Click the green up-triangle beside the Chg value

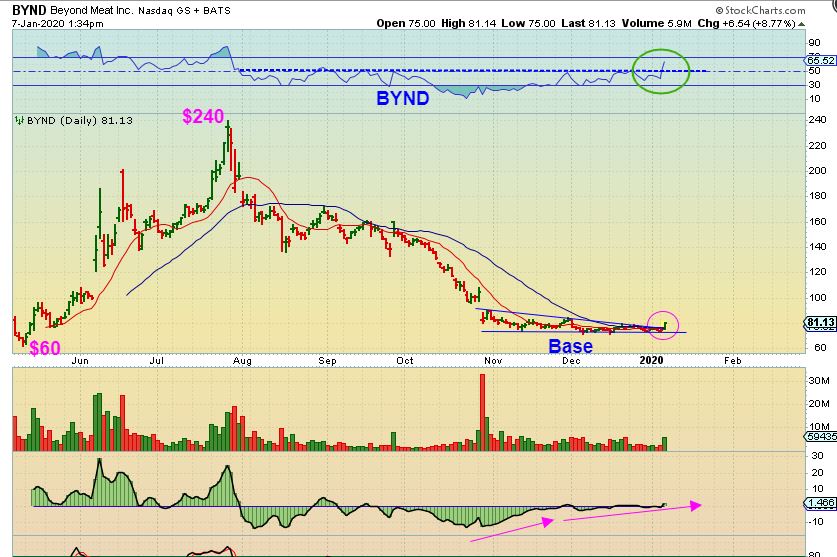coord(801,24)
